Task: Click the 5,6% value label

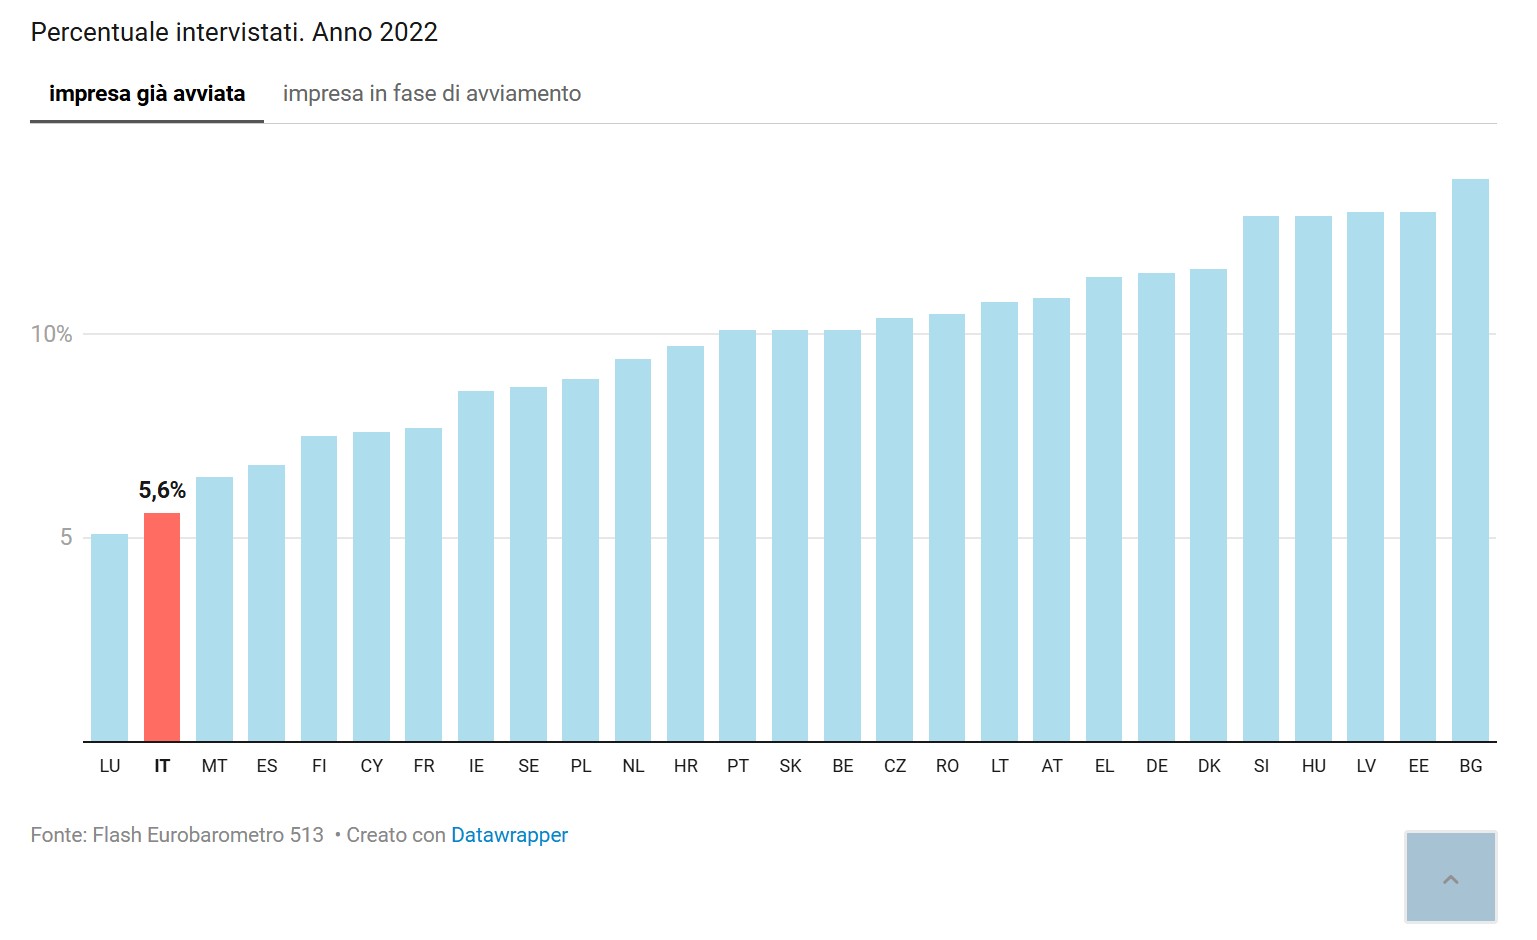Action: 162,491
